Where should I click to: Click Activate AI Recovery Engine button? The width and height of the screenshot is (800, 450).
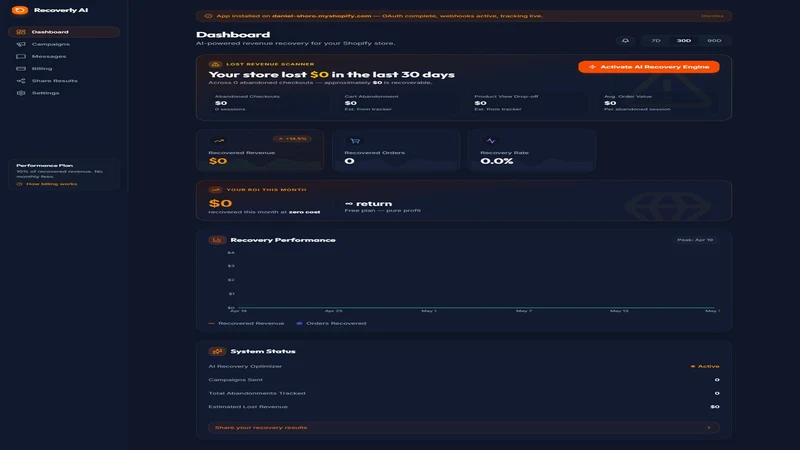click(x=649, y=67)
